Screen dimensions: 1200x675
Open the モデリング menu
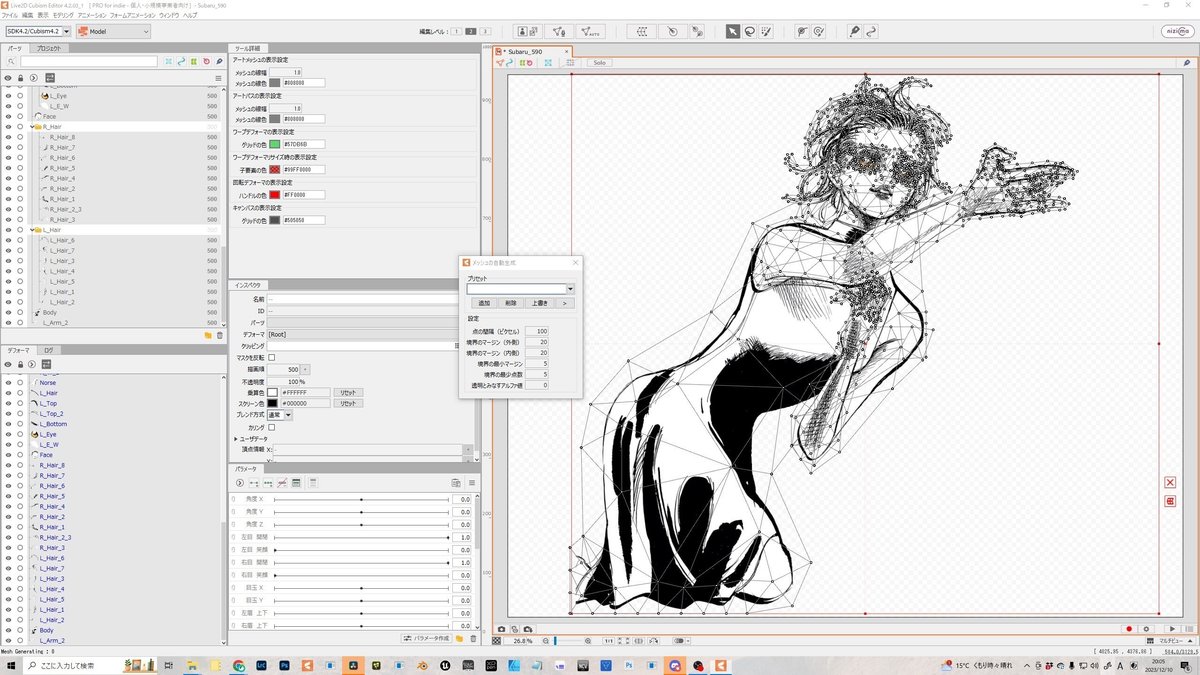point(62,16)
